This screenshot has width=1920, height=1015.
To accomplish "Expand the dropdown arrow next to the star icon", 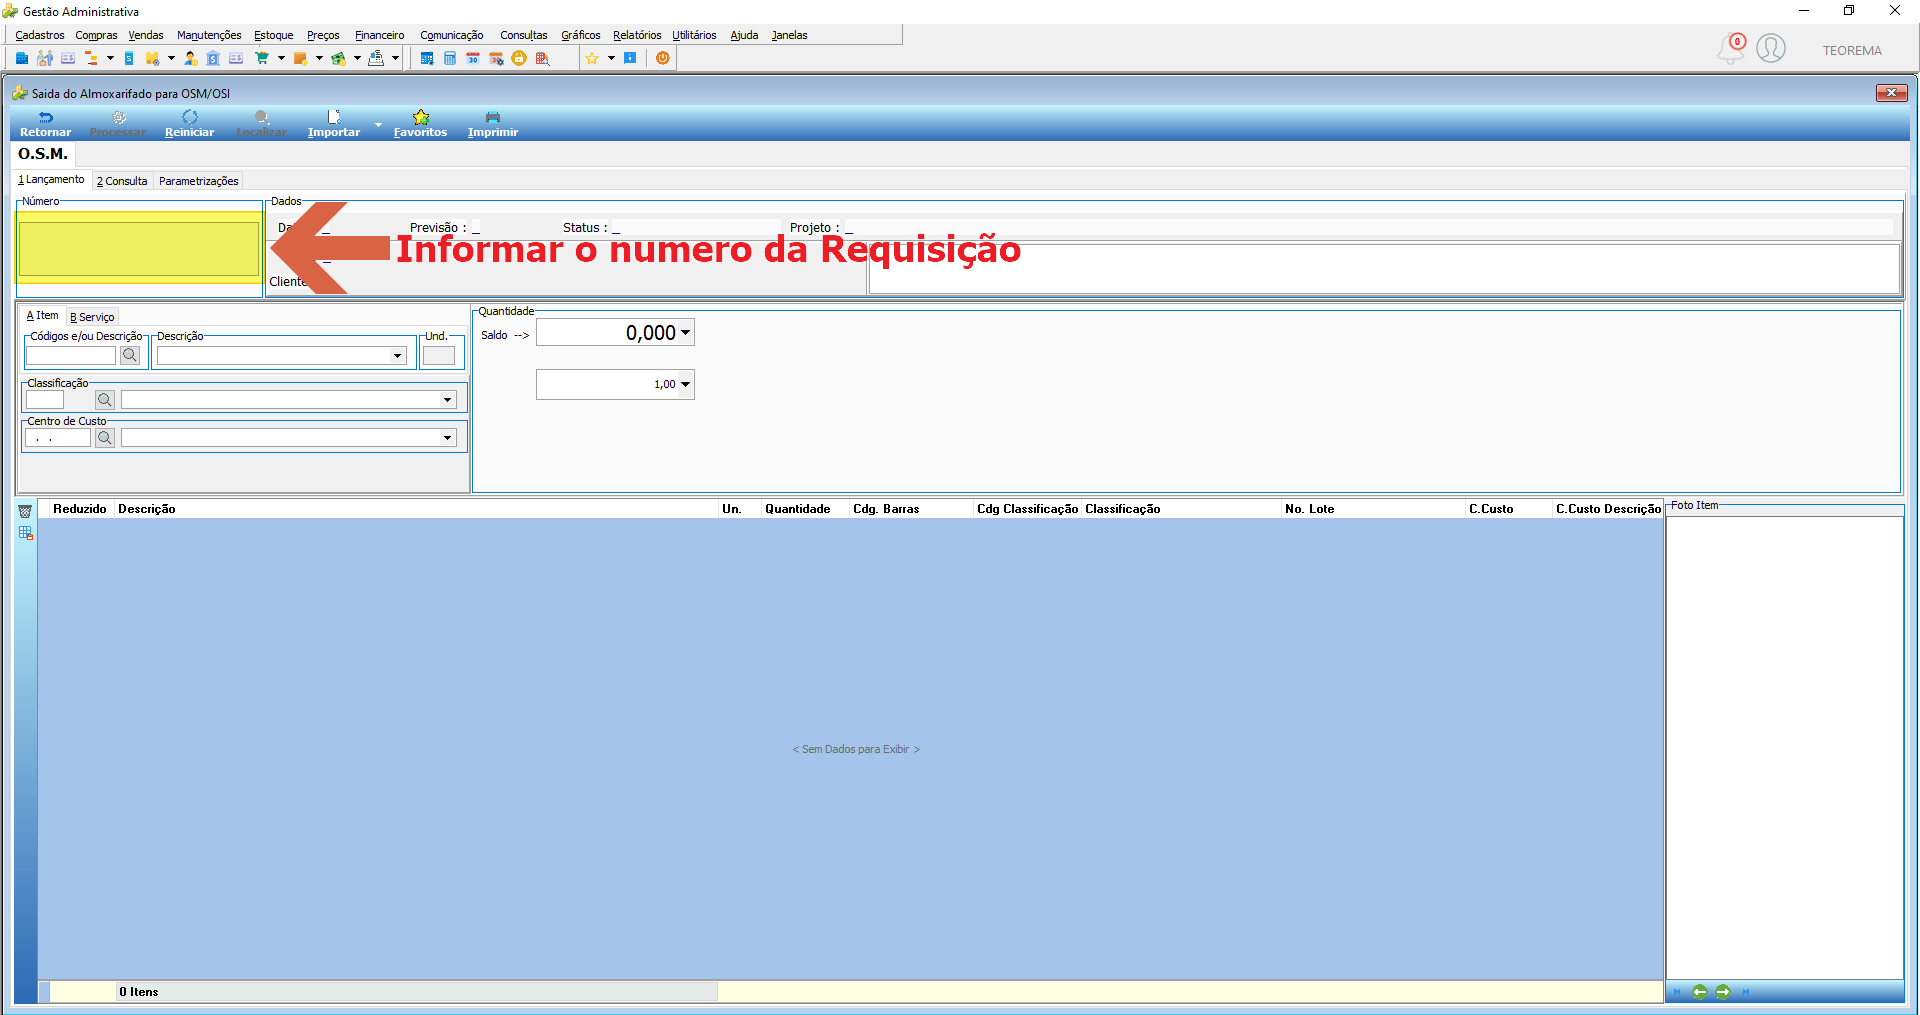I will coord(611,58).
